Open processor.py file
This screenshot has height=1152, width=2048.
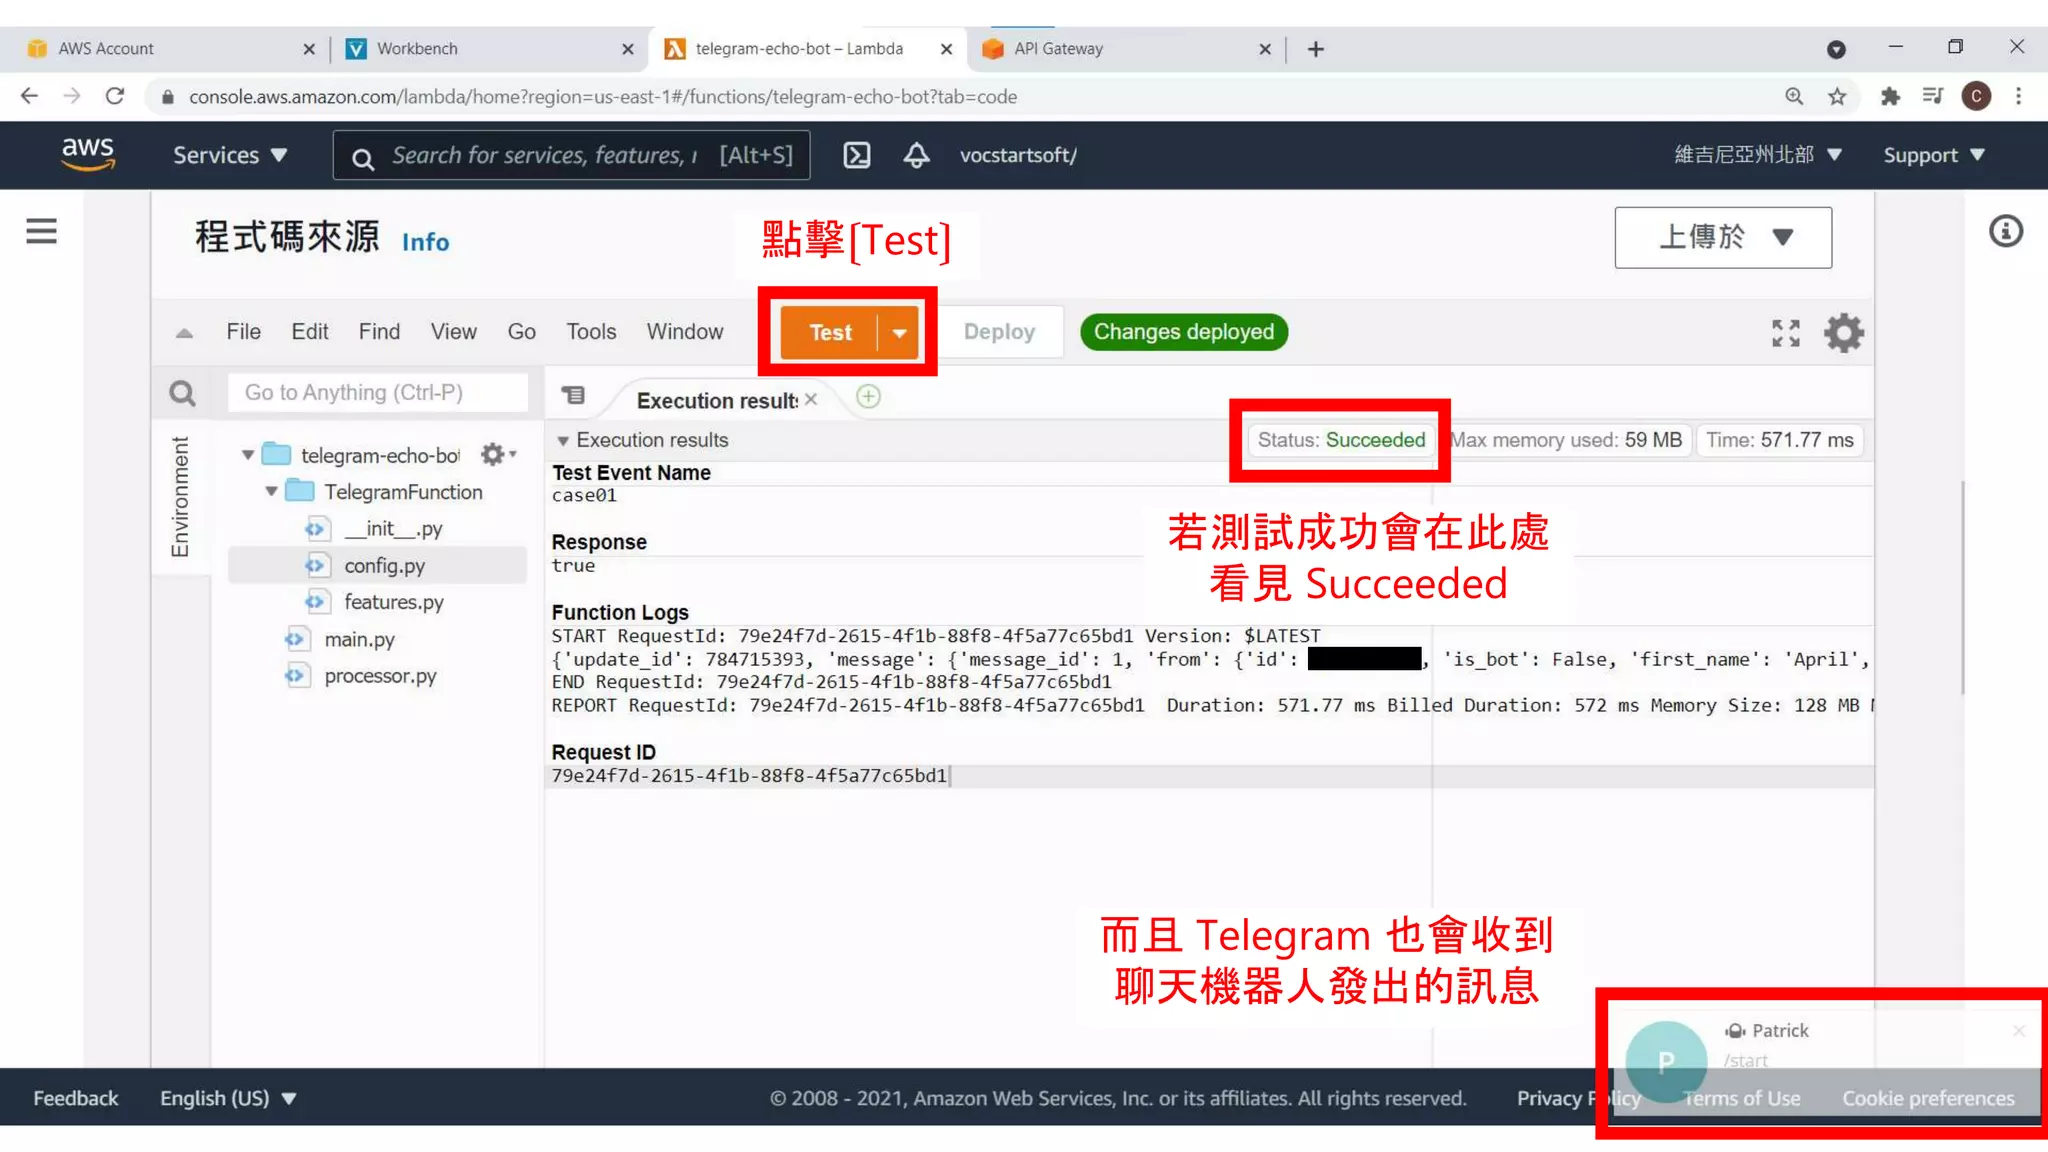pos(380,676)
